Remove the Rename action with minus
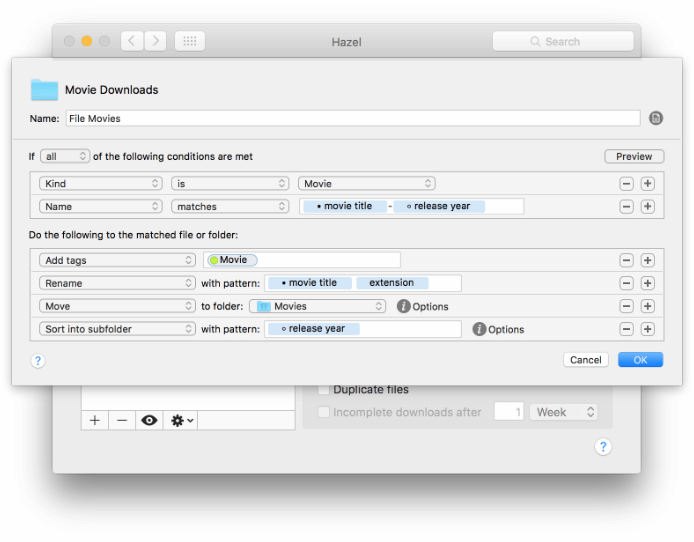694x542 pixels. point(626,283)
